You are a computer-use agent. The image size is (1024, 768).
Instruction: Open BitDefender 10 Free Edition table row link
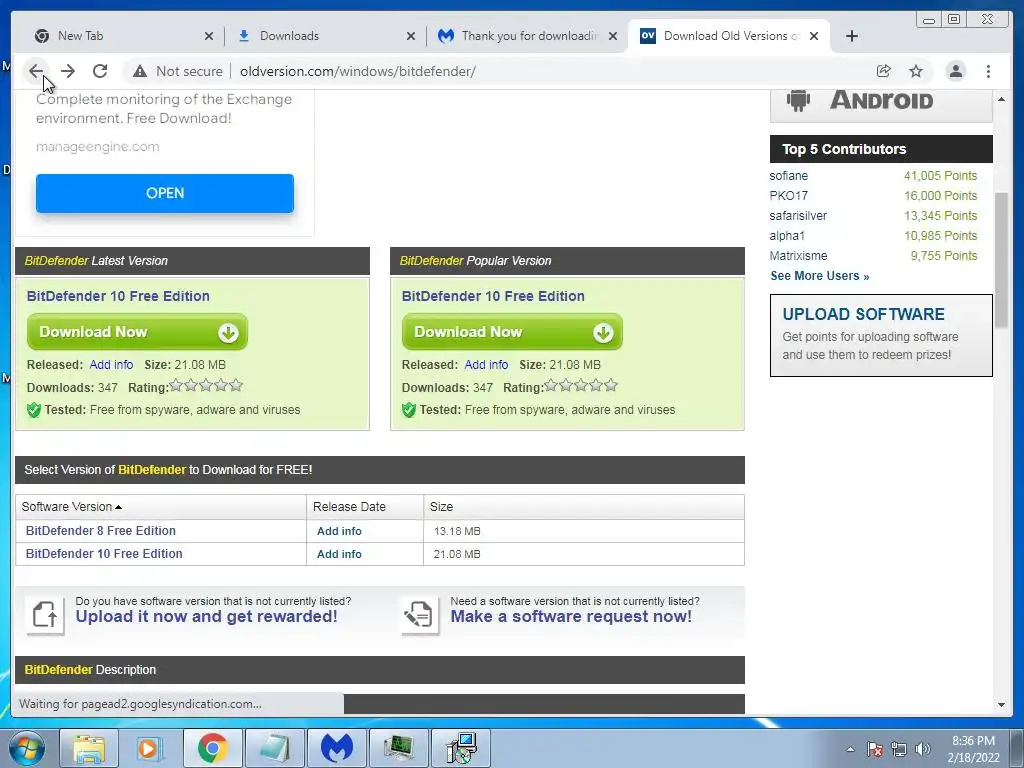tap(104, 554)
